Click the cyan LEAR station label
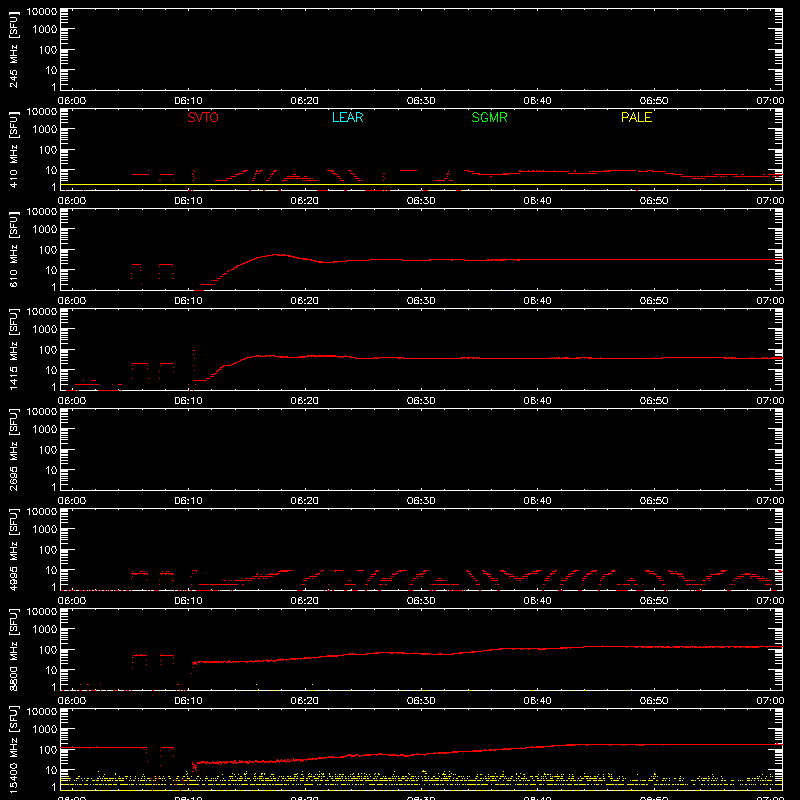 click(x=347, y=117)
